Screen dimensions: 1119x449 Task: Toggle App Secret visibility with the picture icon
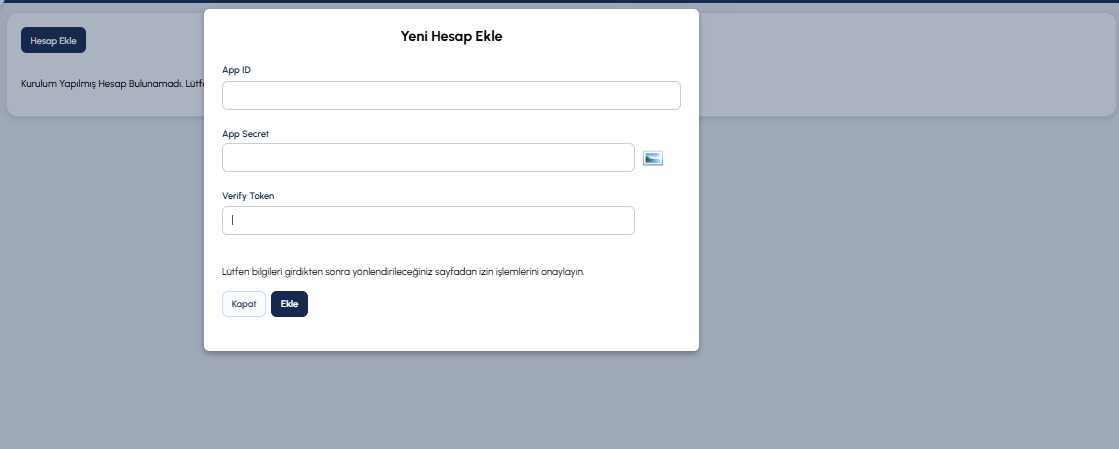(653, 158)
